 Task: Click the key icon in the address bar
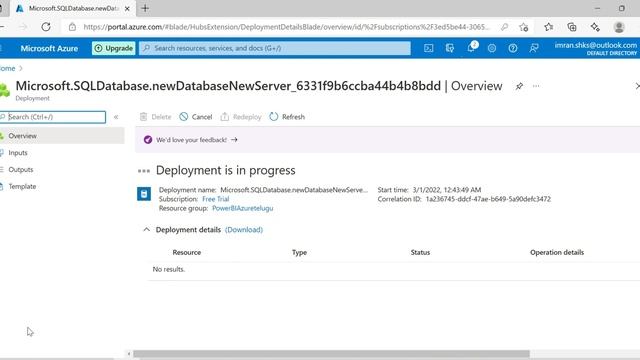pos(504,27)
